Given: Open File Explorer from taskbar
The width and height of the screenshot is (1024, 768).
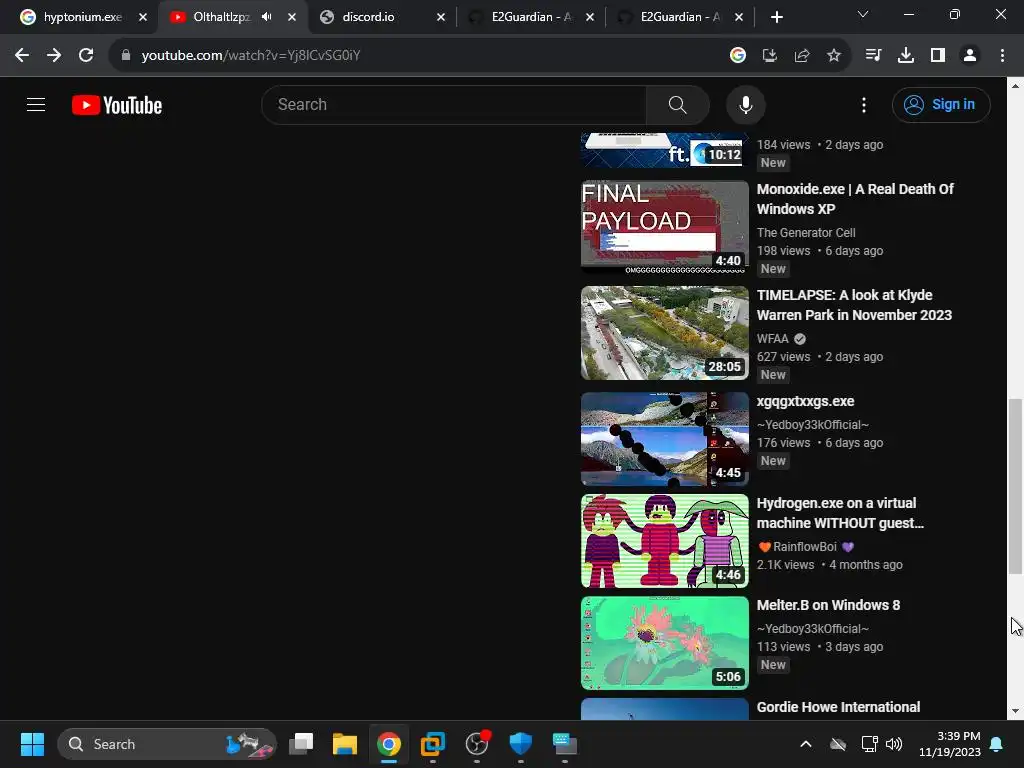Looking at the screenshot, I should (345, 744).
